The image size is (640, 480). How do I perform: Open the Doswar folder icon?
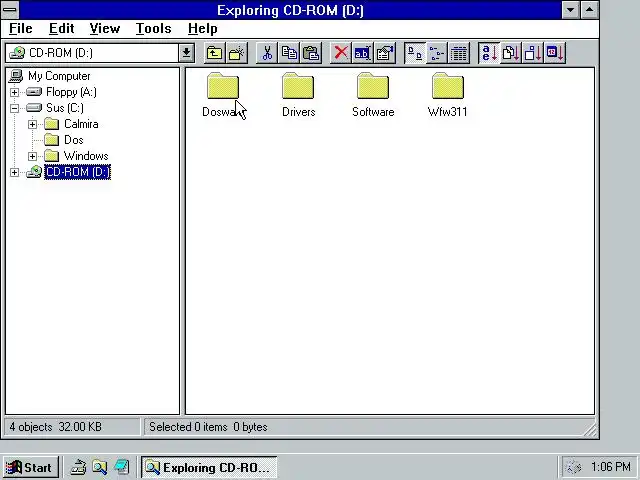pyautogui.click(x=223, y=86)
